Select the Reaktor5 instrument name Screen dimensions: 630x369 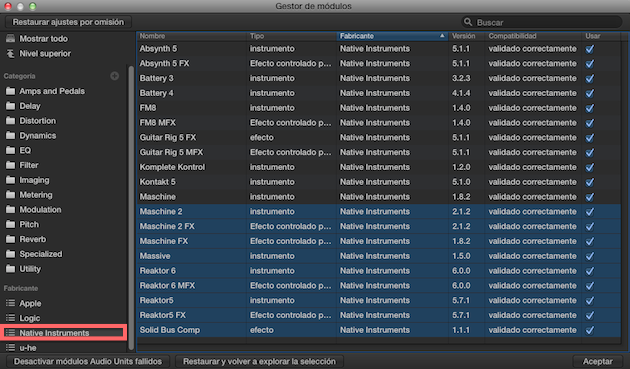tap(156, 300)
